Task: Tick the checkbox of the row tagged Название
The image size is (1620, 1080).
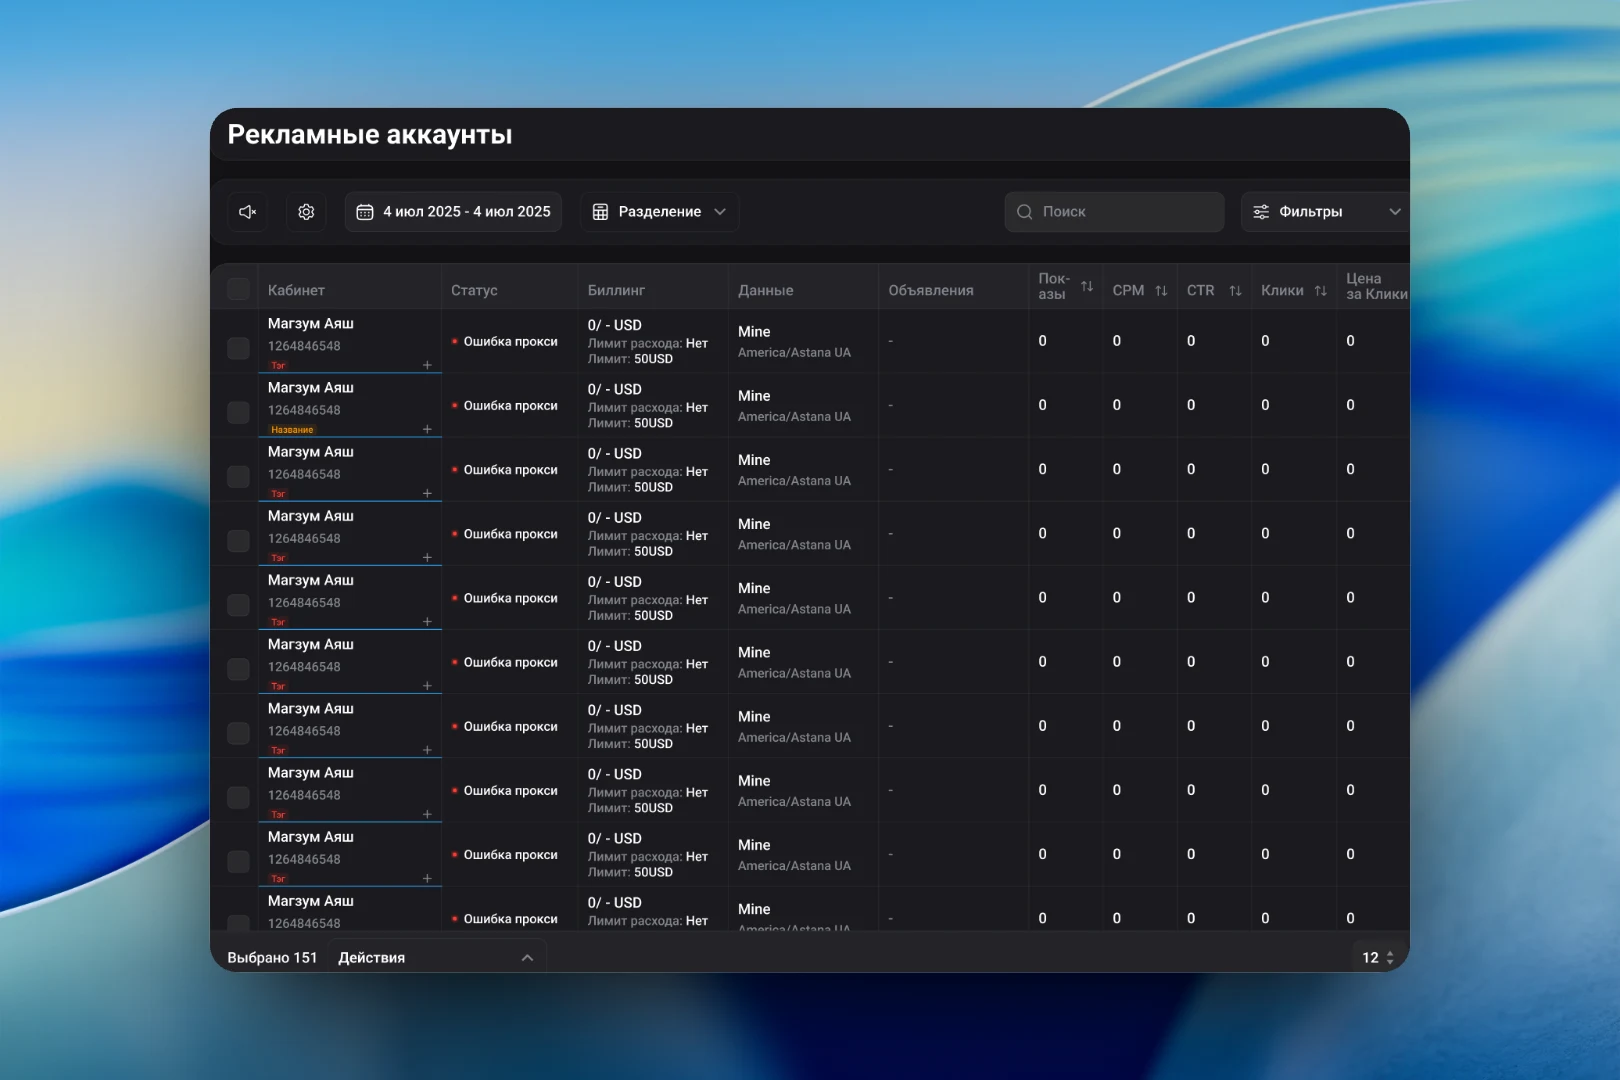Action: (238, 412)
